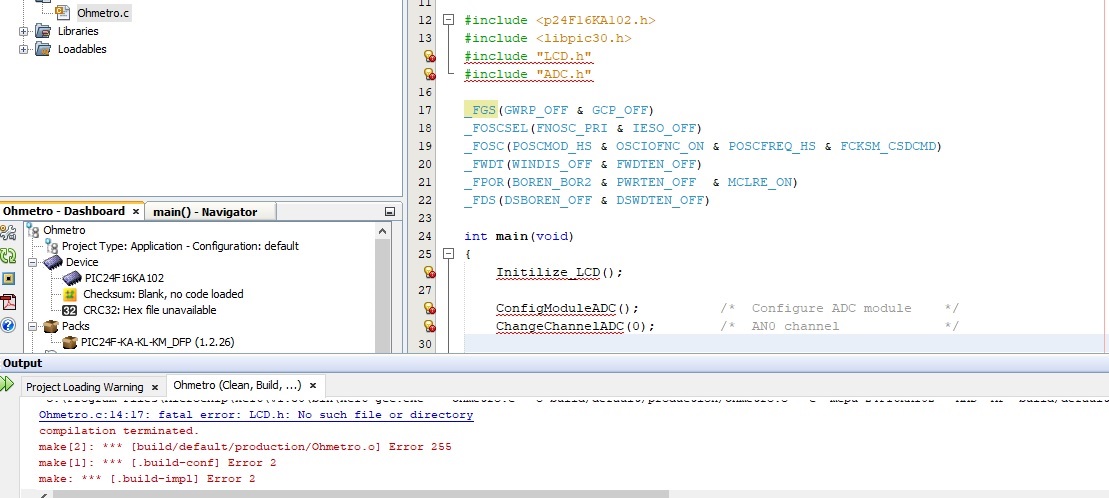Select Project Type: Application row

pyautogui.click(x=180, y=246)
